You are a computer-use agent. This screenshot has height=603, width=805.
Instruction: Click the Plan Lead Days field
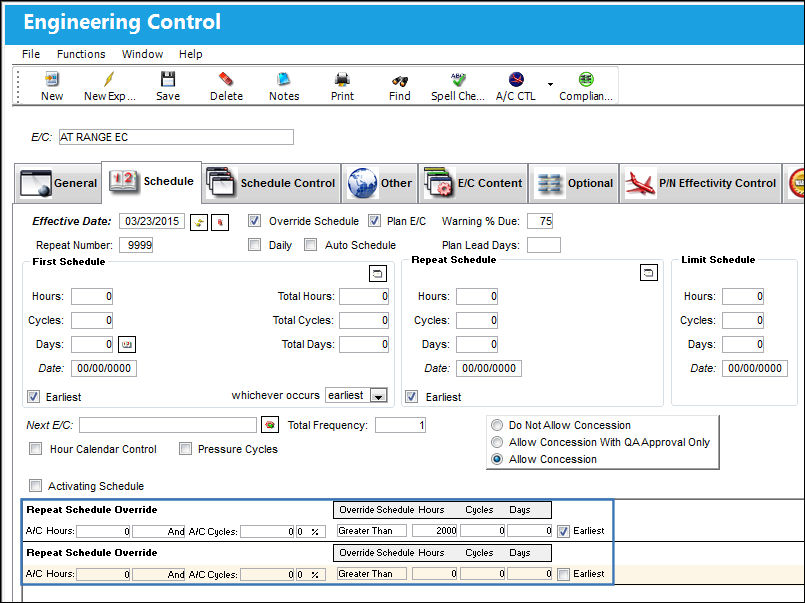pyautogui.click(x=544, y=245)
